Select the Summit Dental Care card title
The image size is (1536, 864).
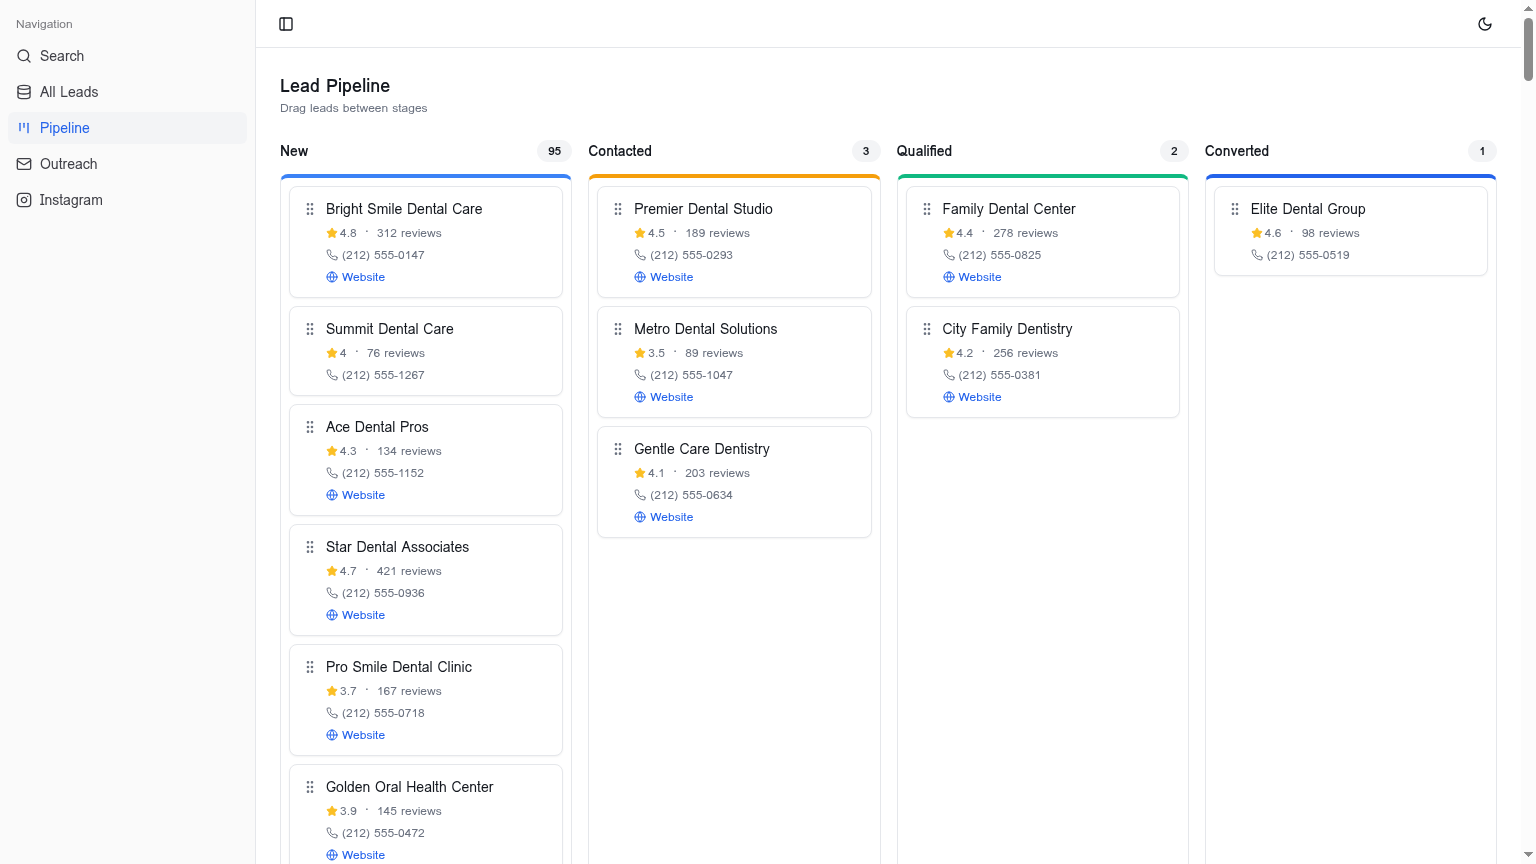click(390, 329)
